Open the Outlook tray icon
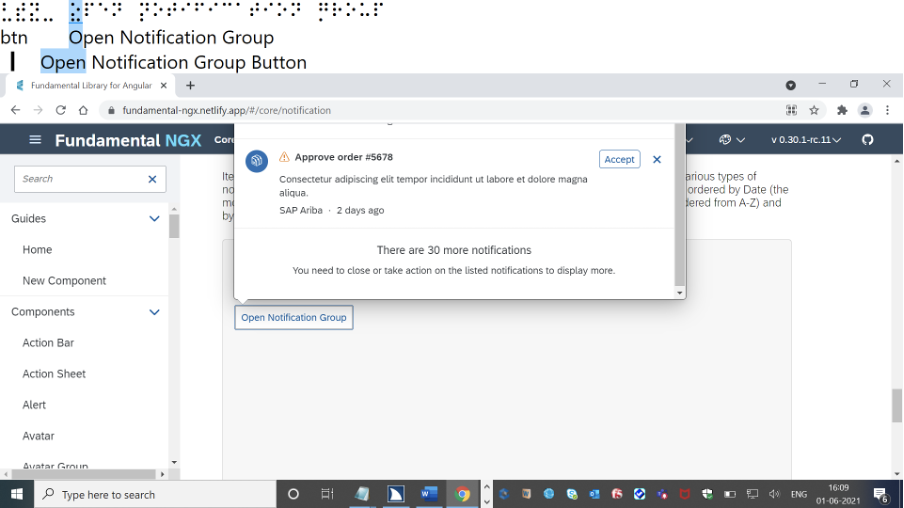 pyautogui.click(x=594, y=494)
